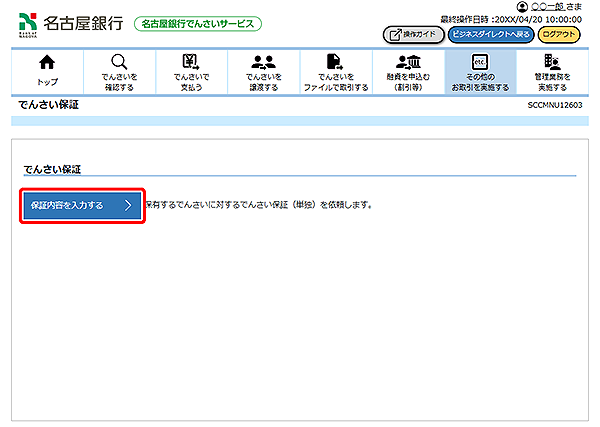This screenshot has width=600, height=427.
Task: Click the でんさい保証 section heading
Action: 52,169
